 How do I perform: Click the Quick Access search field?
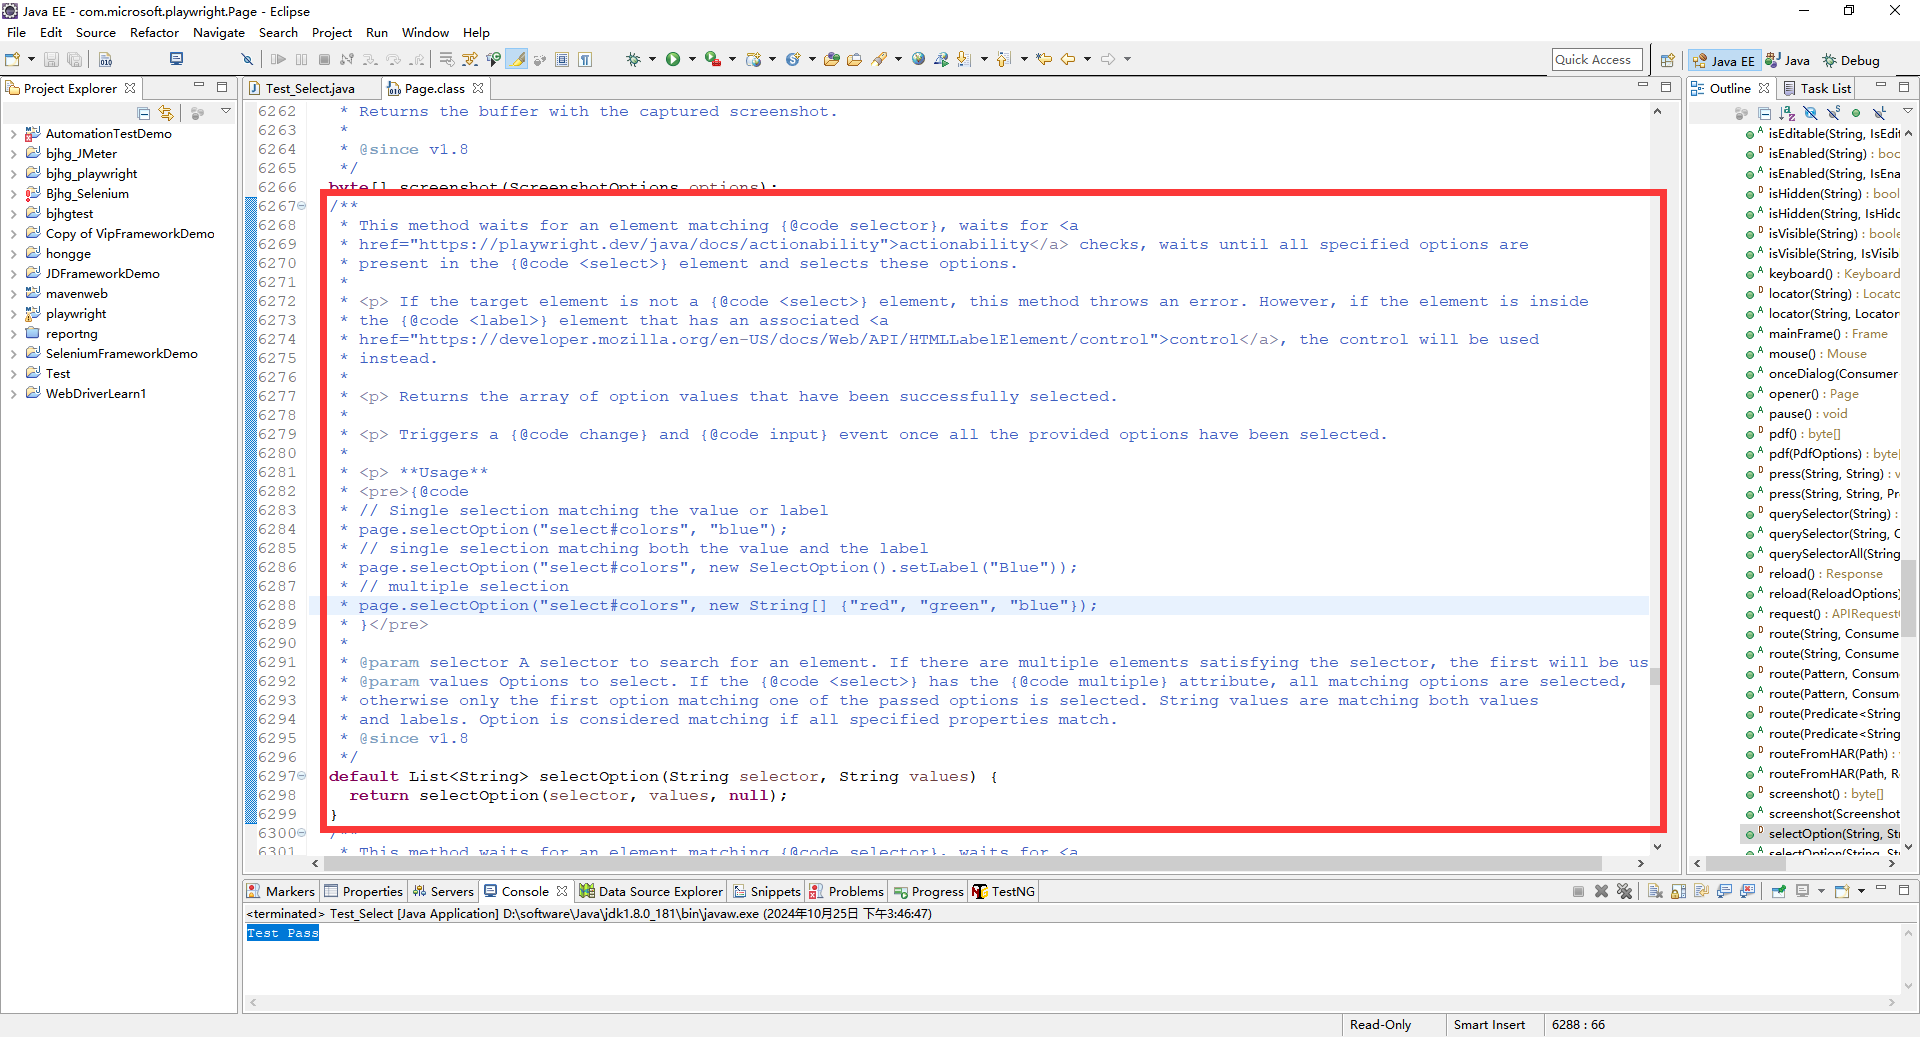tap(1597, 60)
